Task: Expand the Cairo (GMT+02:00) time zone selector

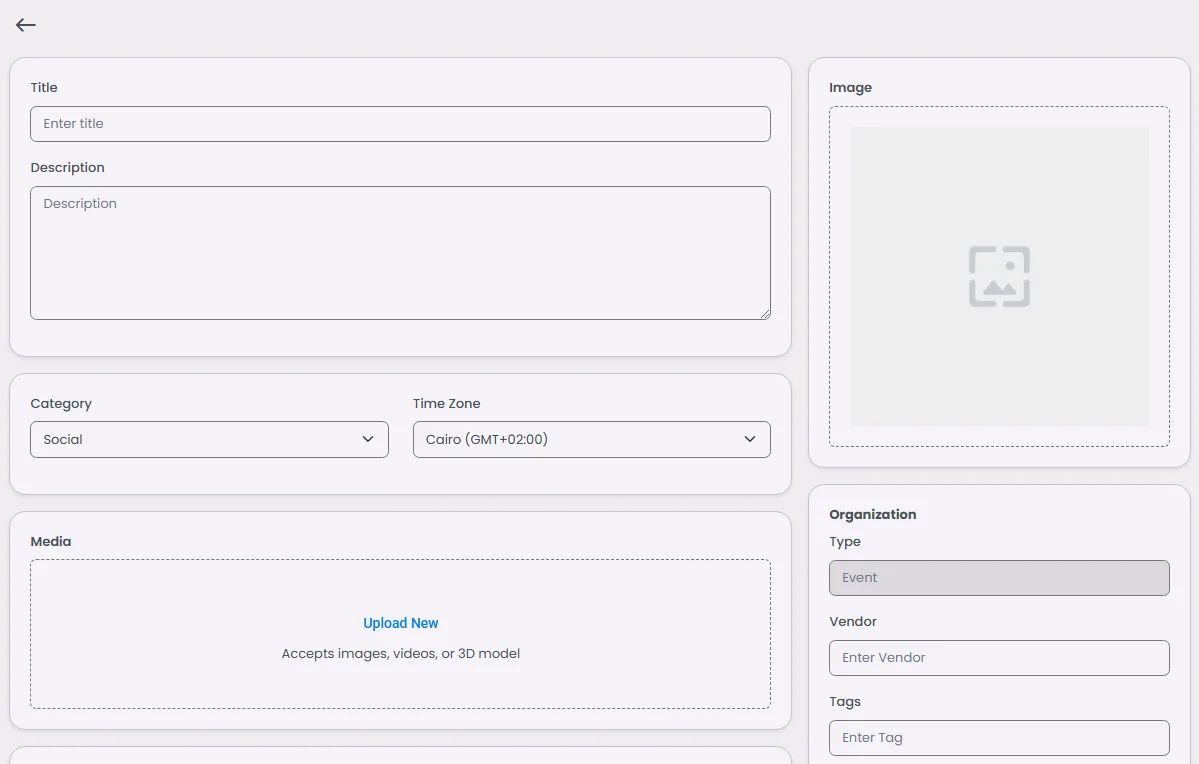Action: (580, 439)
